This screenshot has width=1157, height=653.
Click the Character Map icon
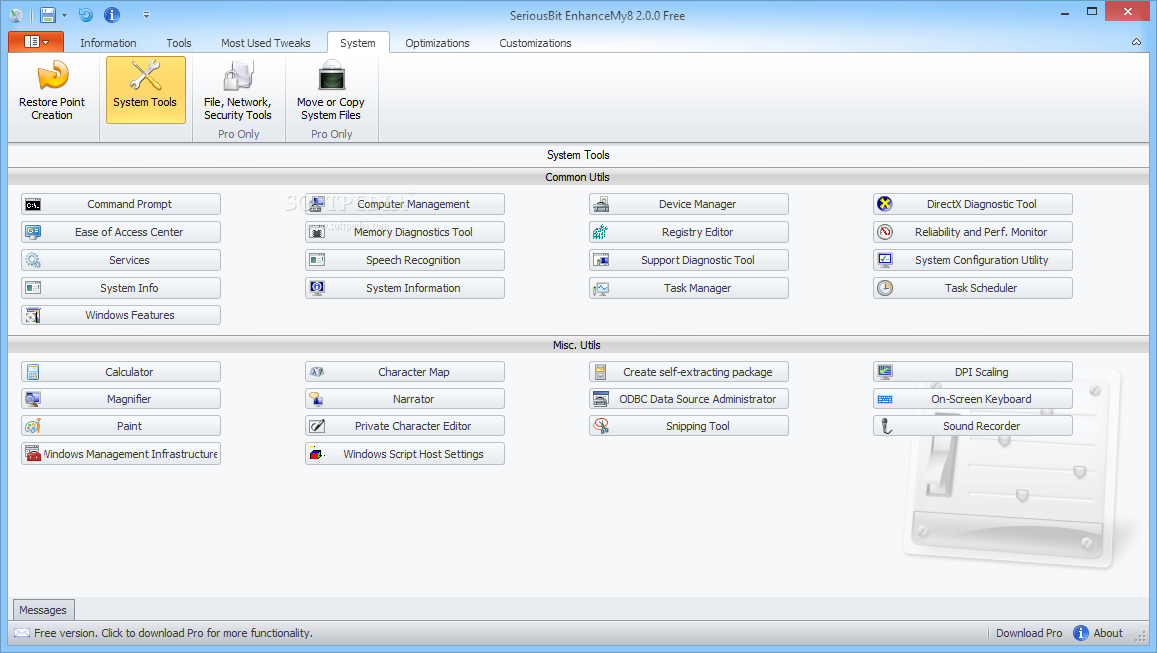coord(317,372)
